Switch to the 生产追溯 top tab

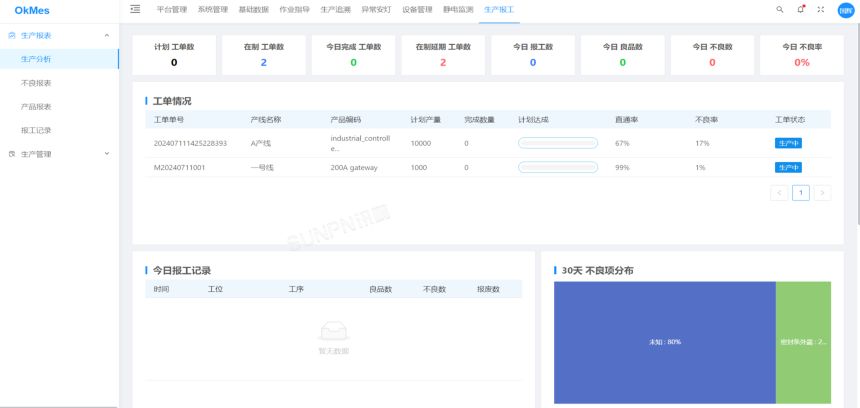pos(335,9)
